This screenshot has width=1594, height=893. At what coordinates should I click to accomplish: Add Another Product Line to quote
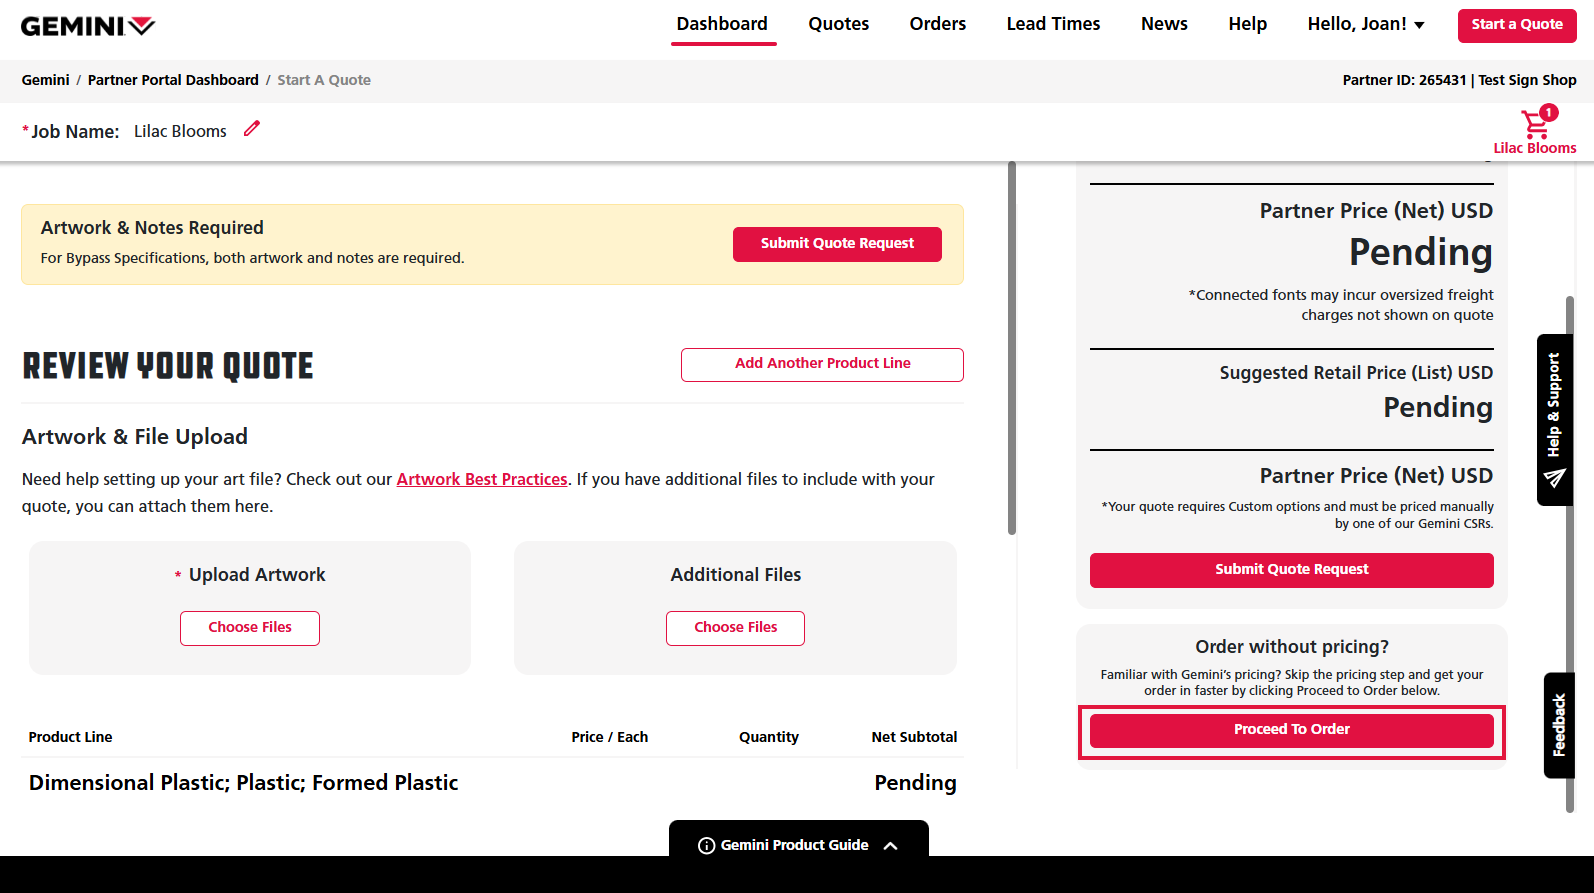(822, 364)
